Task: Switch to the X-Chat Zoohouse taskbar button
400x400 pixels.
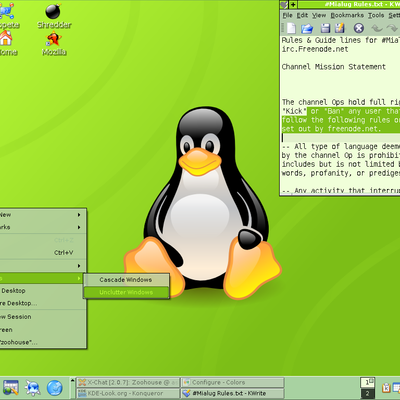Action: (128, 382)
